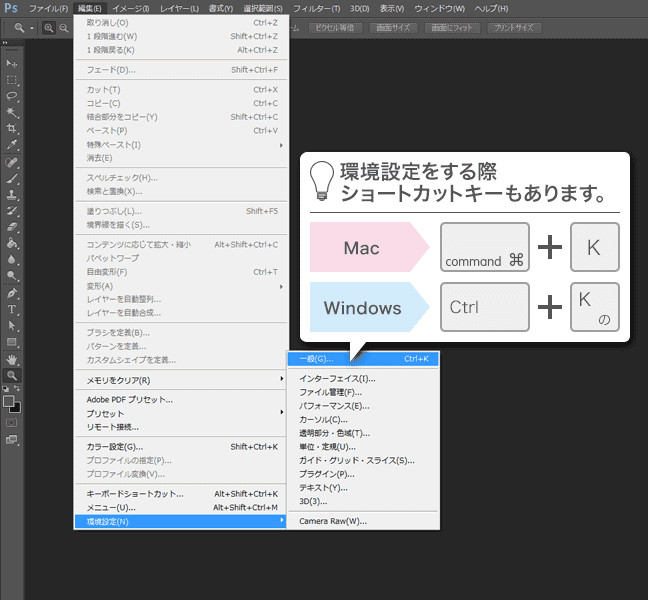Select the Hand tool
Screen dimensions: 648x600
tap(12, 358)
